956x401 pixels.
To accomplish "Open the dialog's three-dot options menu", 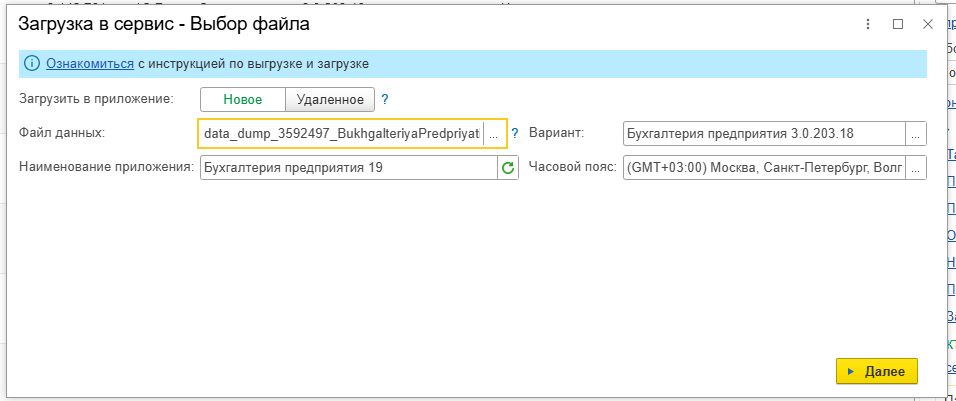I will (x=868, y=24).
